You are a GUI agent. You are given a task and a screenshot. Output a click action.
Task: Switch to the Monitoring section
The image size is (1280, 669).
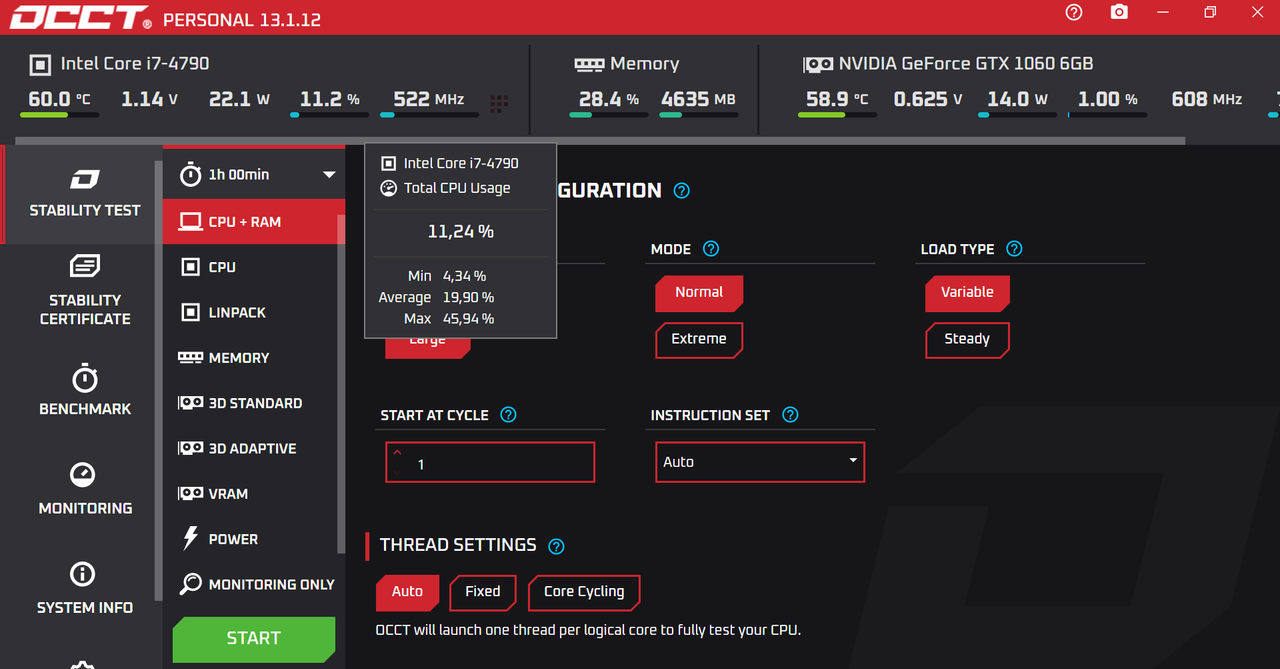85,490
